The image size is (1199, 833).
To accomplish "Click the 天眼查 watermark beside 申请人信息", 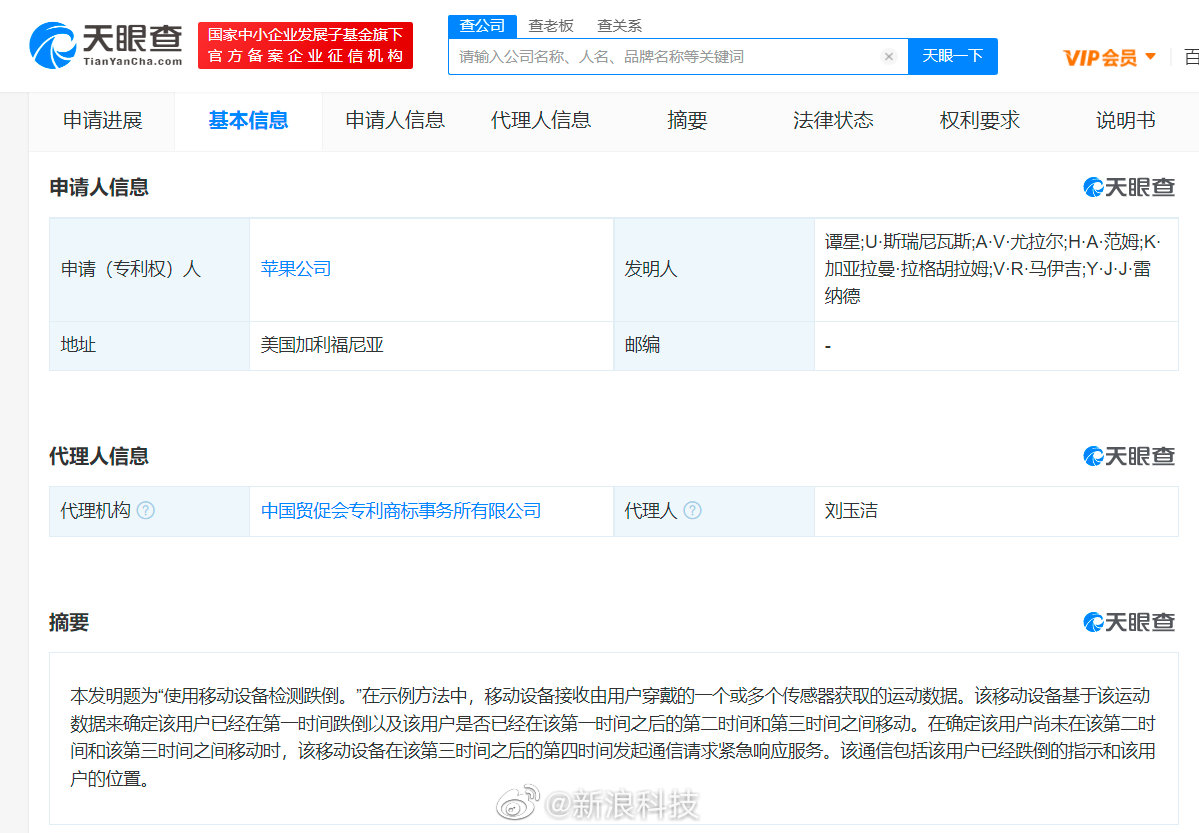I will (x=1129, y=187).
